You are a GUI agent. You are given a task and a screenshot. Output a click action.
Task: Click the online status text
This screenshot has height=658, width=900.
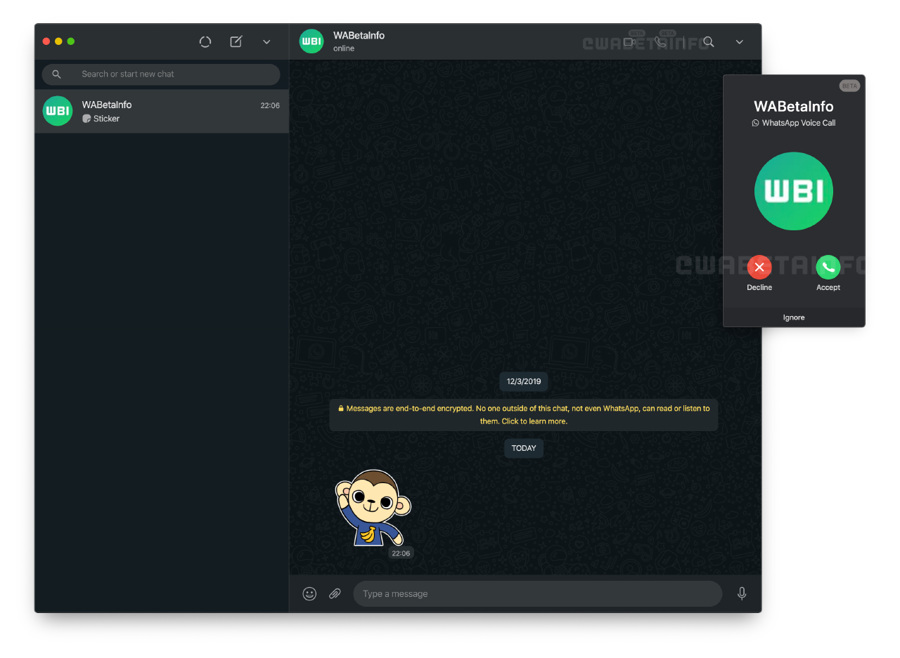(344, 49)
